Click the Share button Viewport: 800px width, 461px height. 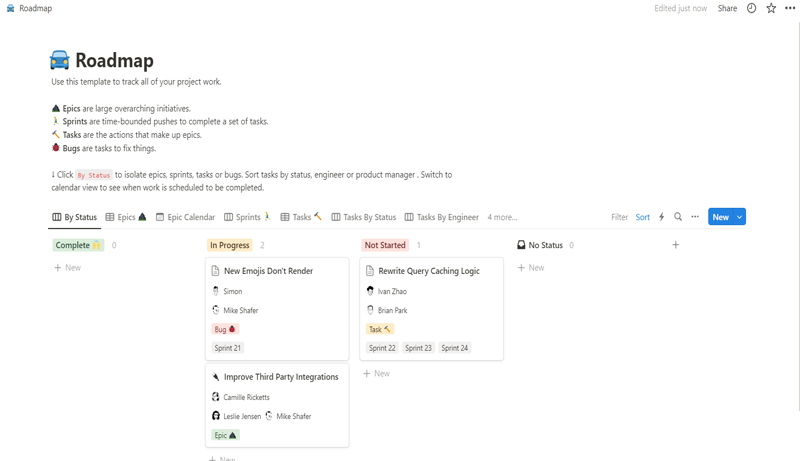click(727, 8)
